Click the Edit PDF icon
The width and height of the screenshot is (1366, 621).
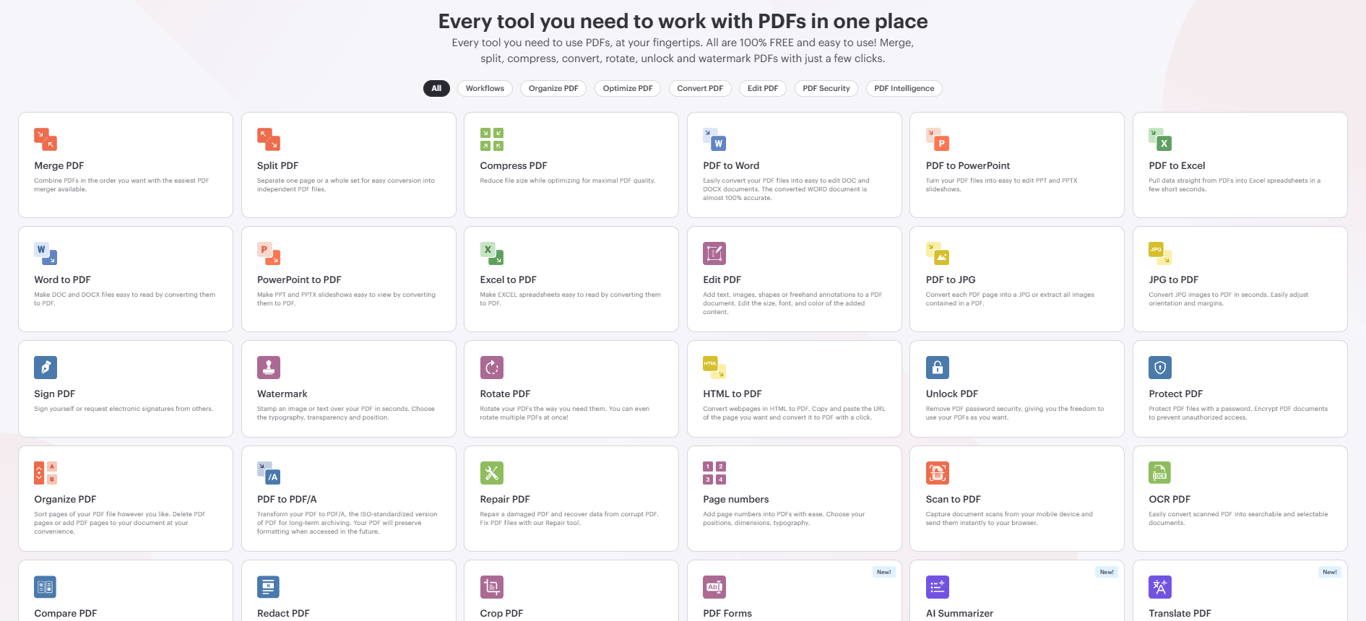coord(714,253)
